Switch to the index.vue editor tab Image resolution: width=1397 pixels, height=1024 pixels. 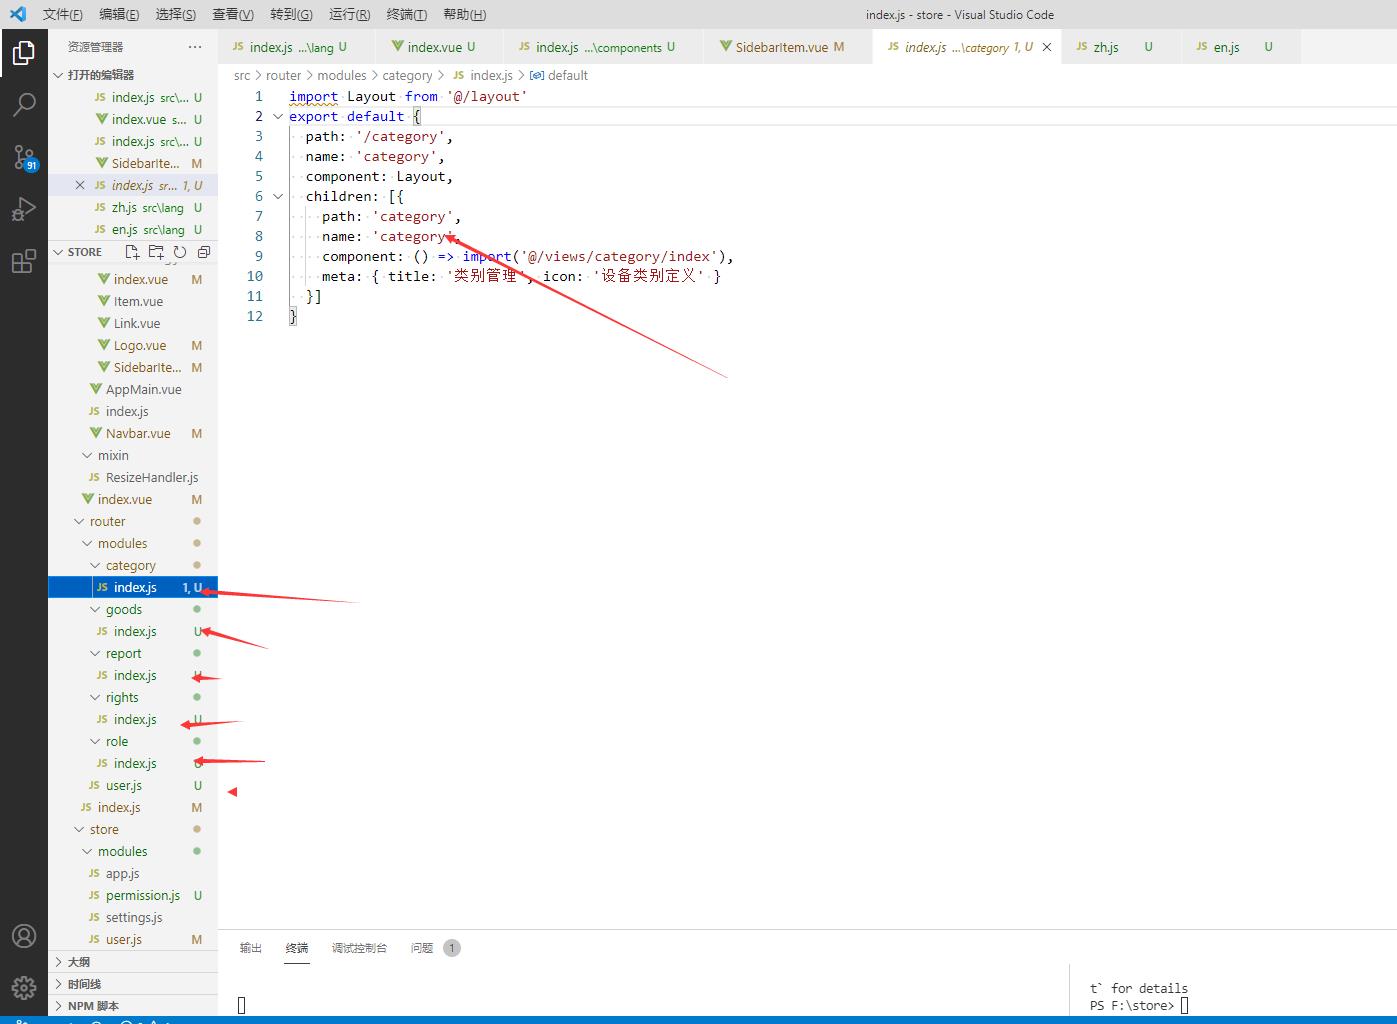click(x=440, y=47)
